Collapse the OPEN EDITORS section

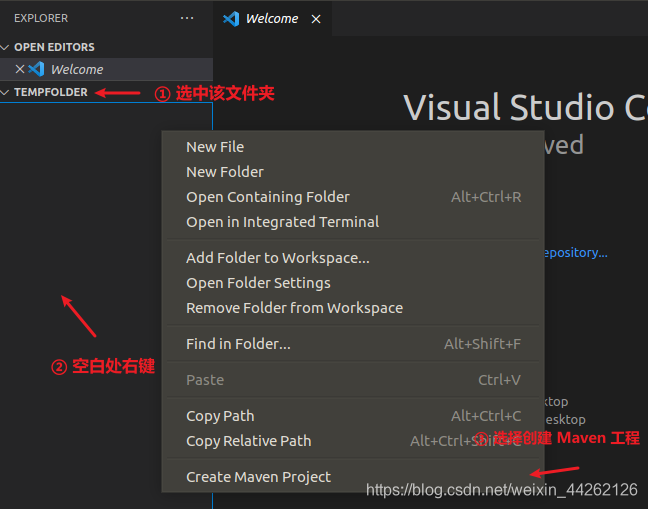coord(5,47)
